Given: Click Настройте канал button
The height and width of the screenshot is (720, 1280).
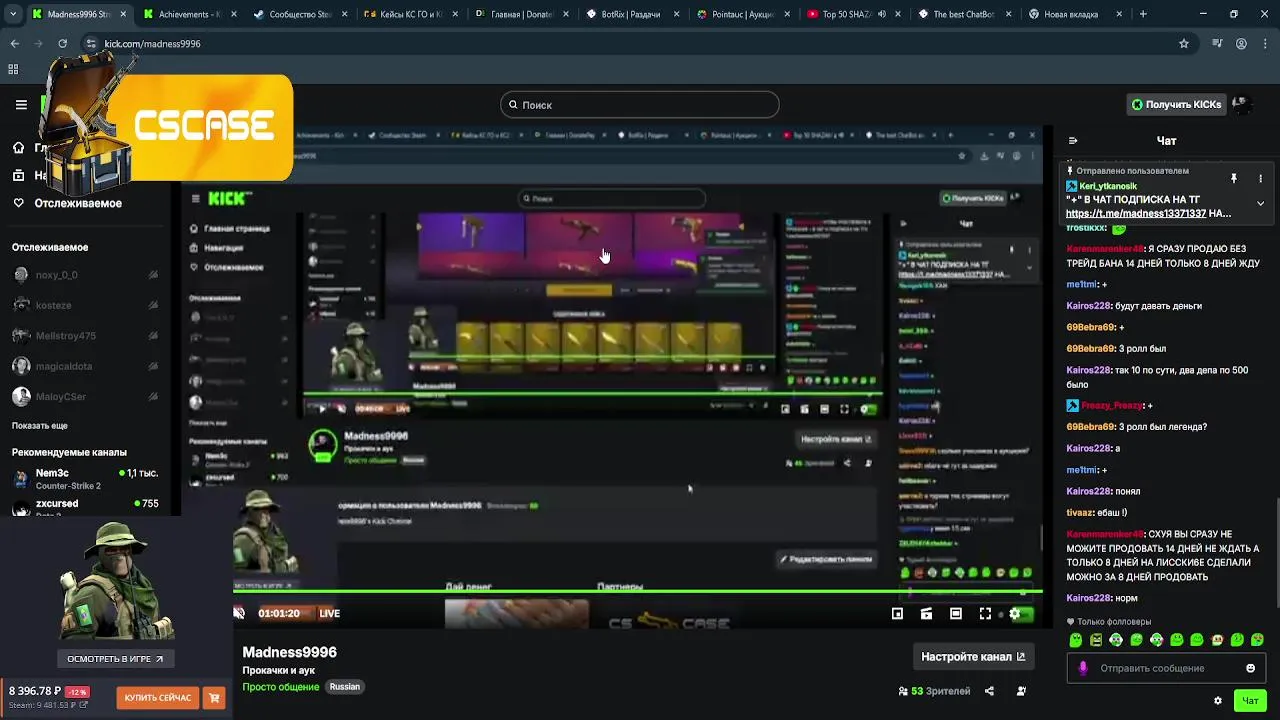Looking at the screenshot, I should point(973,657).
